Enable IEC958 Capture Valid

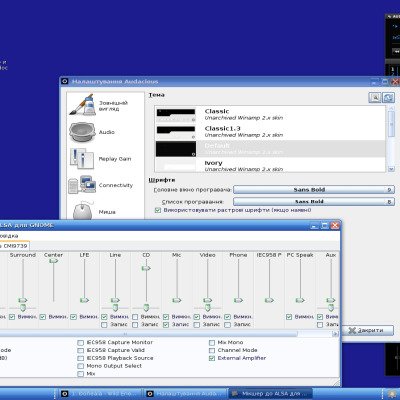(x=80, y=350)
